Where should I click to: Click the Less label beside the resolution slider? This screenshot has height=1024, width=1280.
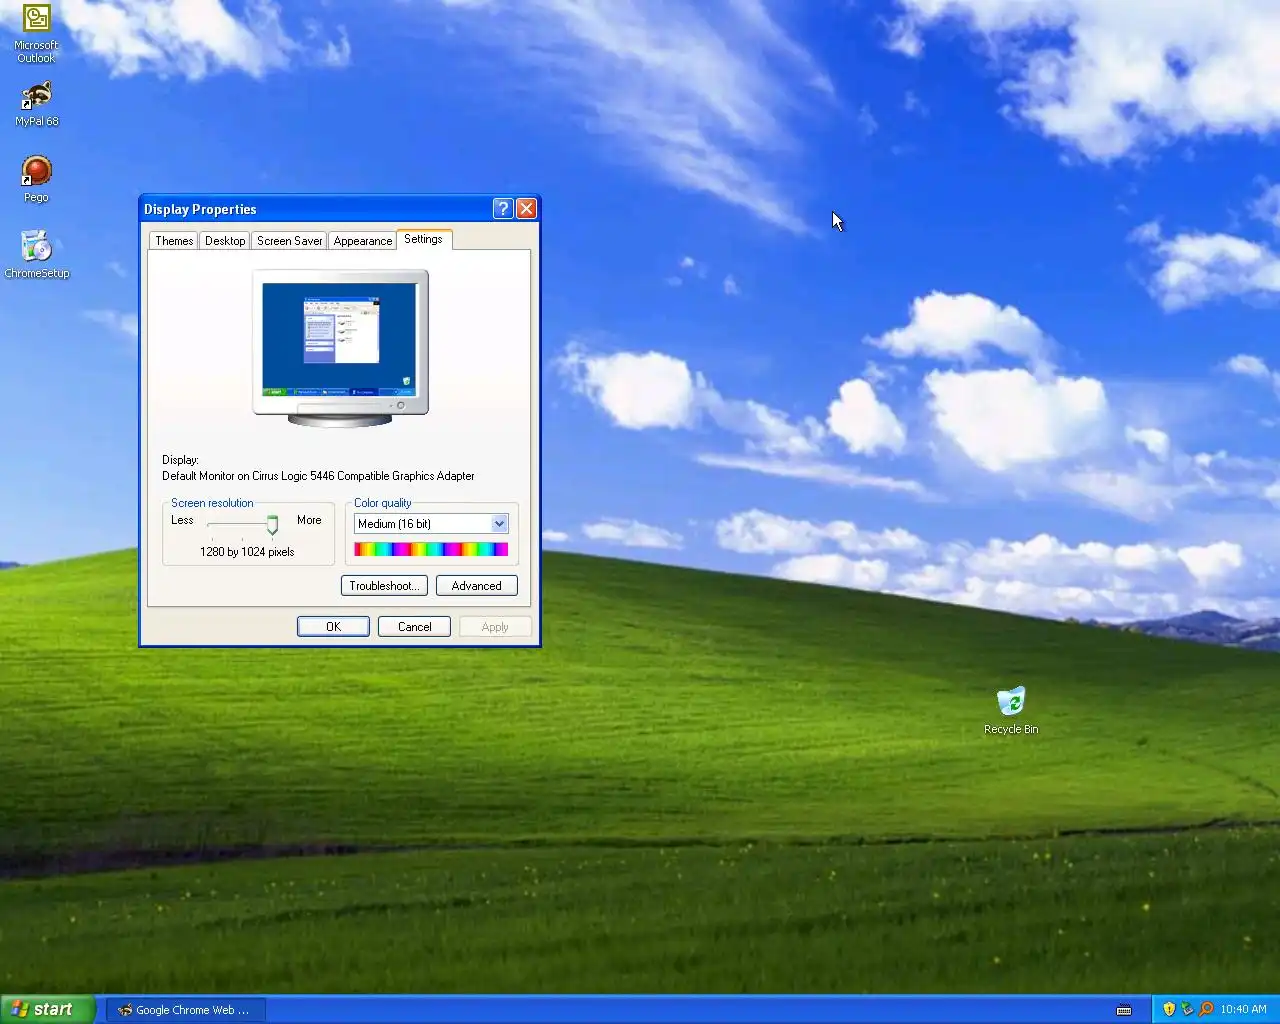pyautogui.click(x=182, y=520)
